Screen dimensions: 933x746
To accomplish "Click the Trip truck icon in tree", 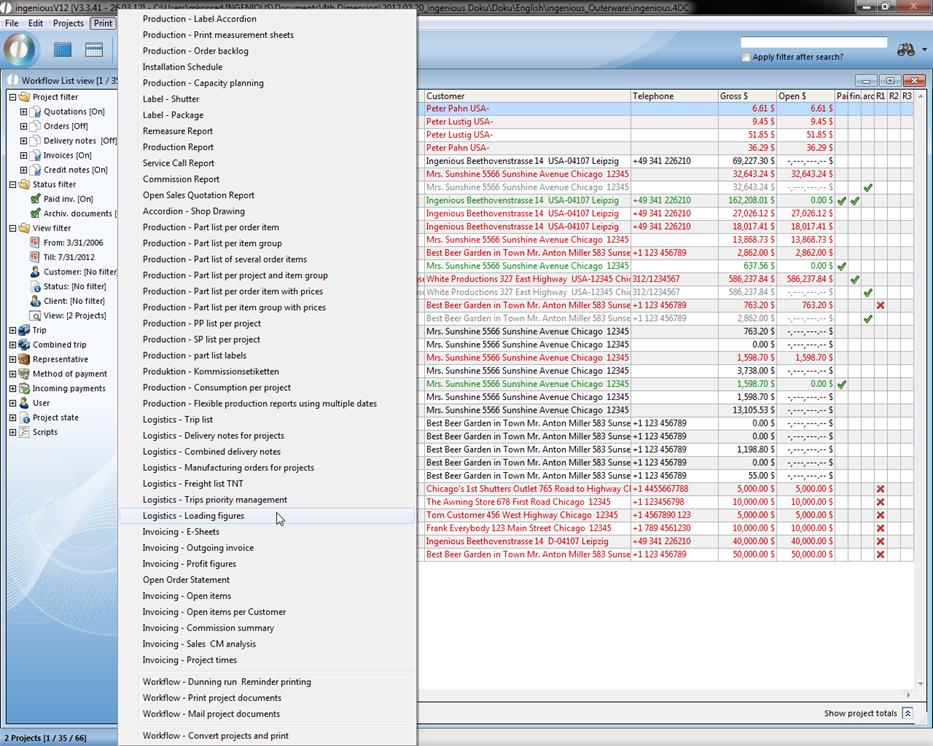I will 24,330.
